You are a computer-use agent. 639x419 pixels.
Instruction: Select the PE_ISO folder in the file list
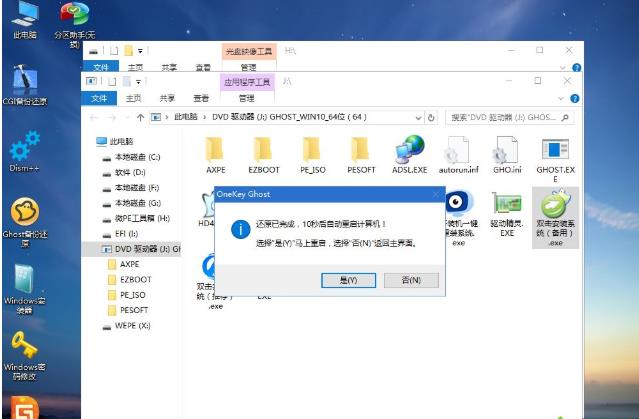pos(313,155)
